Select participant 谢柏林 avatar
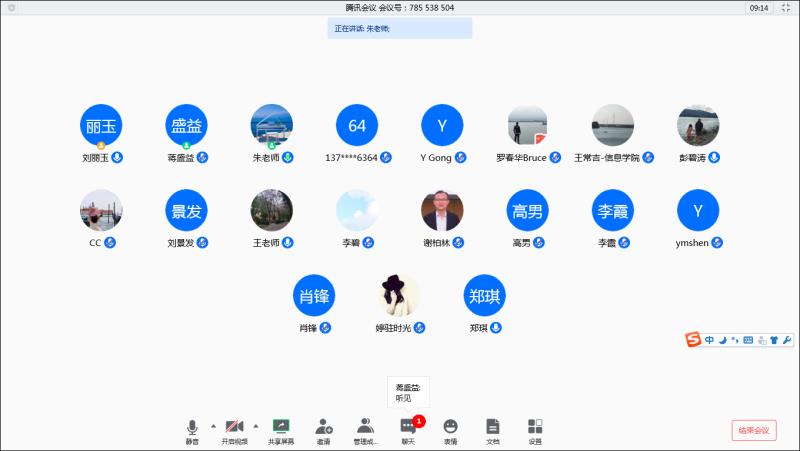The height and width of the screenshot is (451, 800). (442, 211)
